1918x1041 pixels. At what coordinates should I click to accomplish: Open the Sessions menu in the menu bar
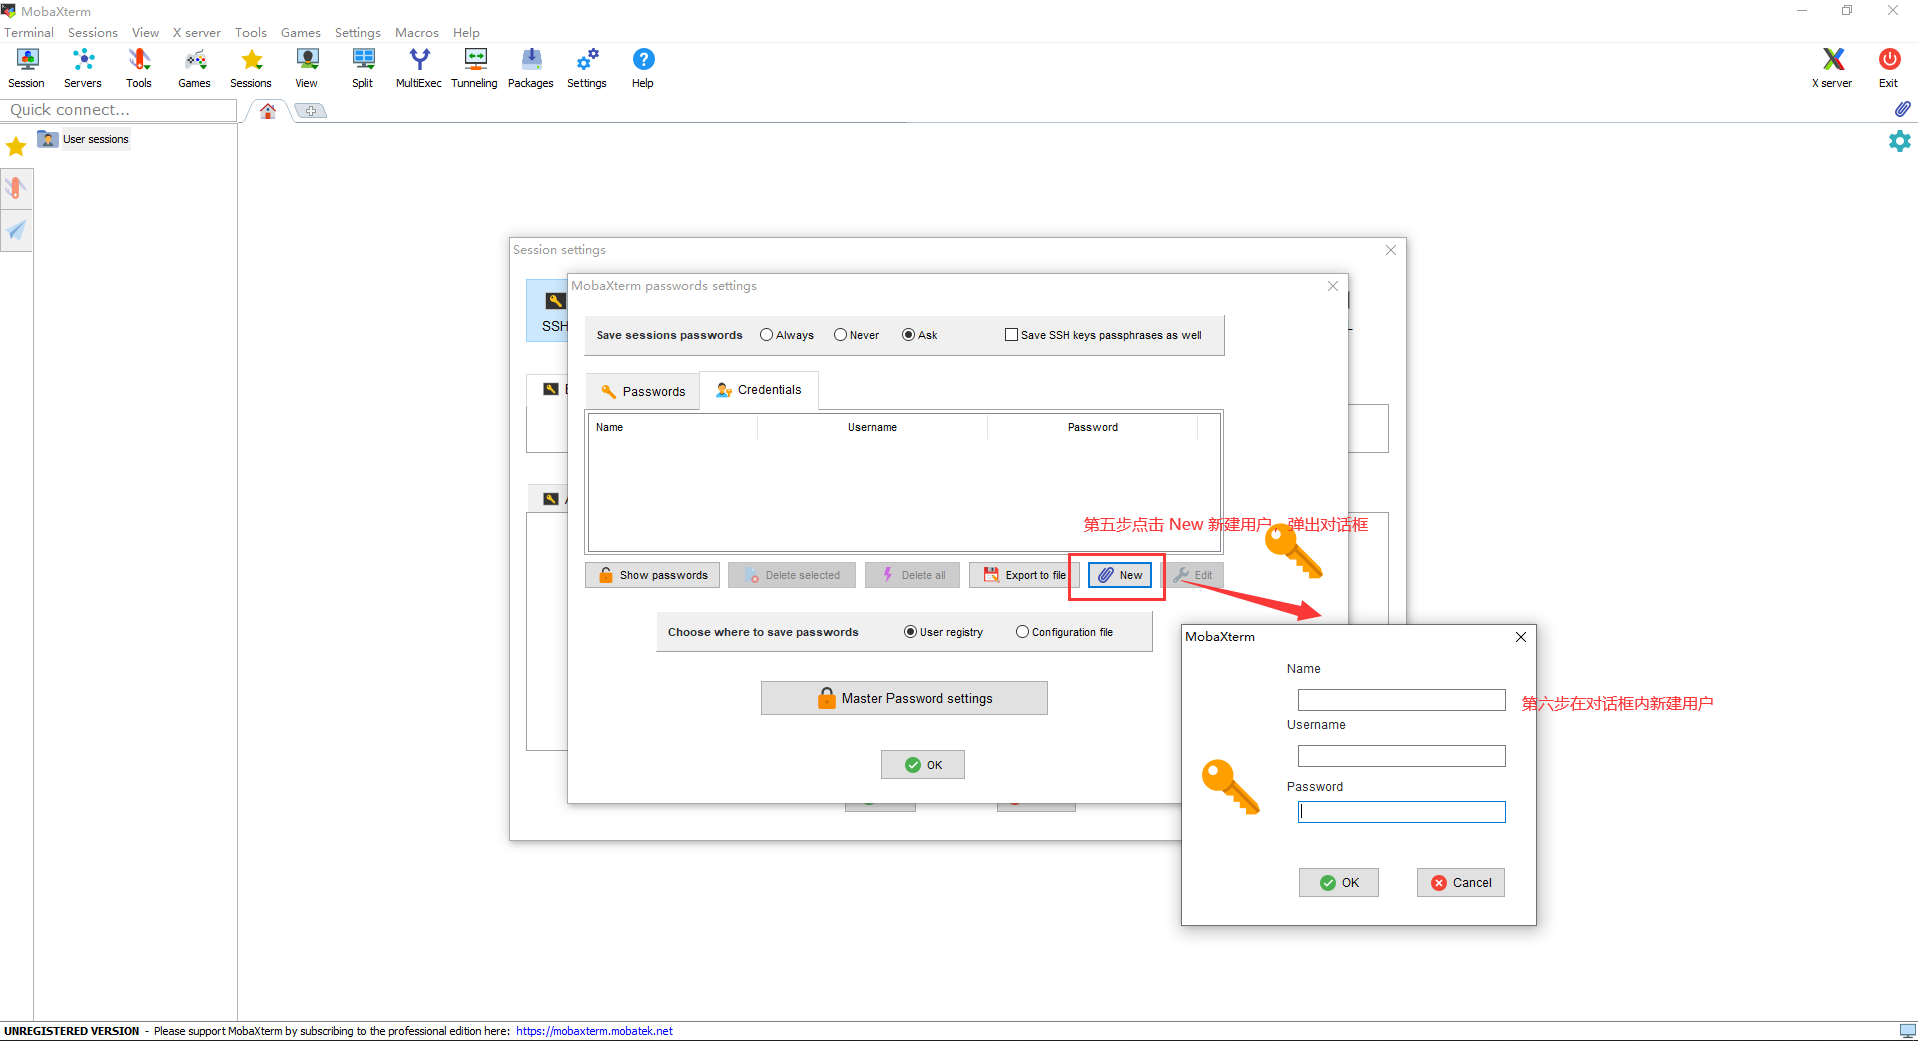(x=93, y=33)
